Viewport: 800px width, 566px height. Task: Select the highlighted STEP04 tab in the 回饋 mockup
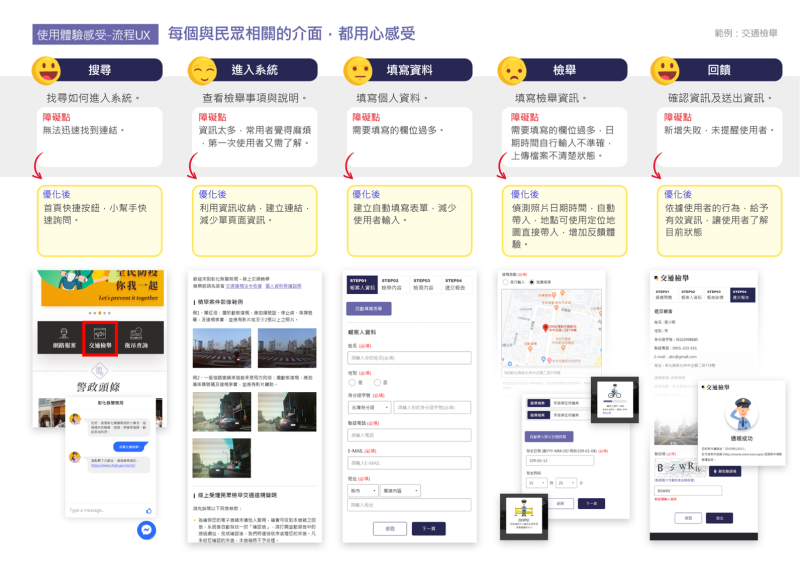742,295
